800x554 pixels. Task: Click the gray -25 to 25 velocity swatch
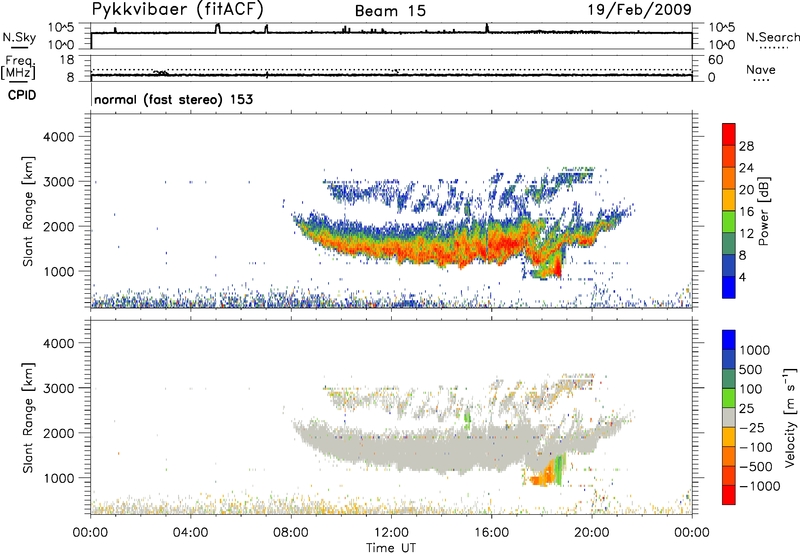729,417
